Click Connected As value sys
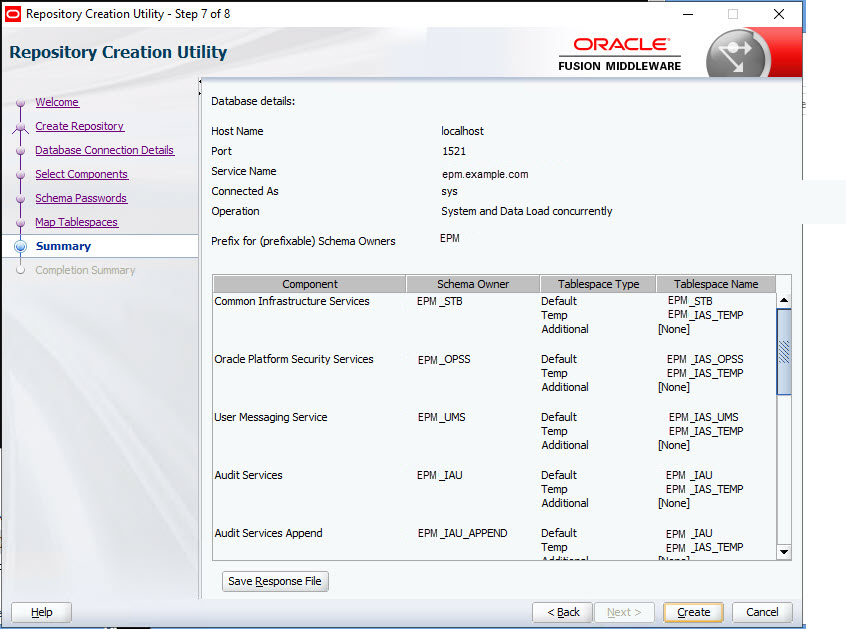This screenshot has width=846, height=629. pyautogui.click(x=449, y=192)
